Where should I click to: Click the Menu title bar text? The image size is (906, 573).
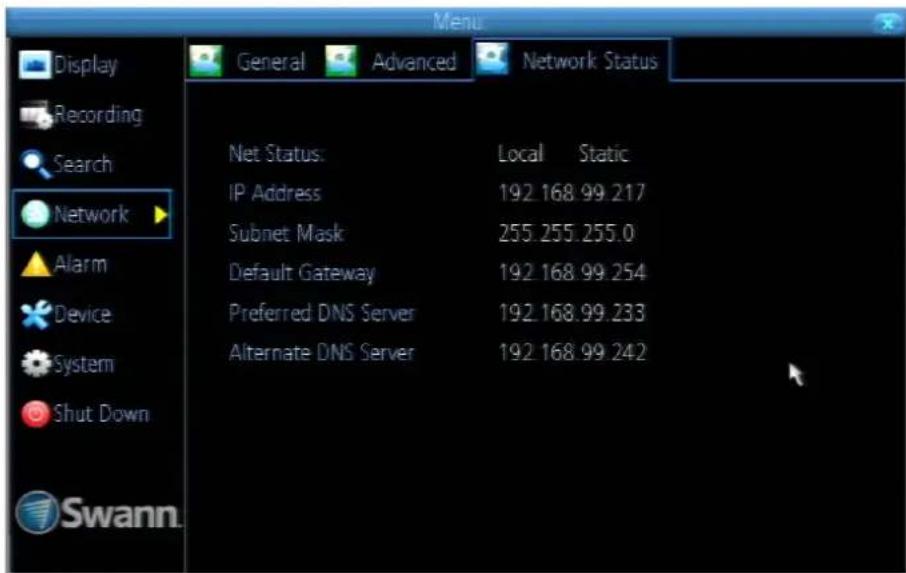click(x=458, y=22)
